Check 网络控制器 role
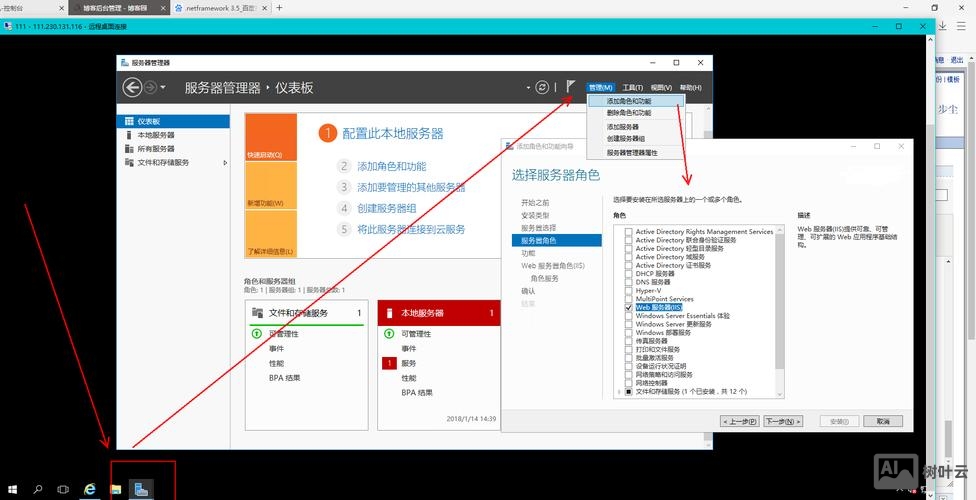 click(x=629, y=383)
